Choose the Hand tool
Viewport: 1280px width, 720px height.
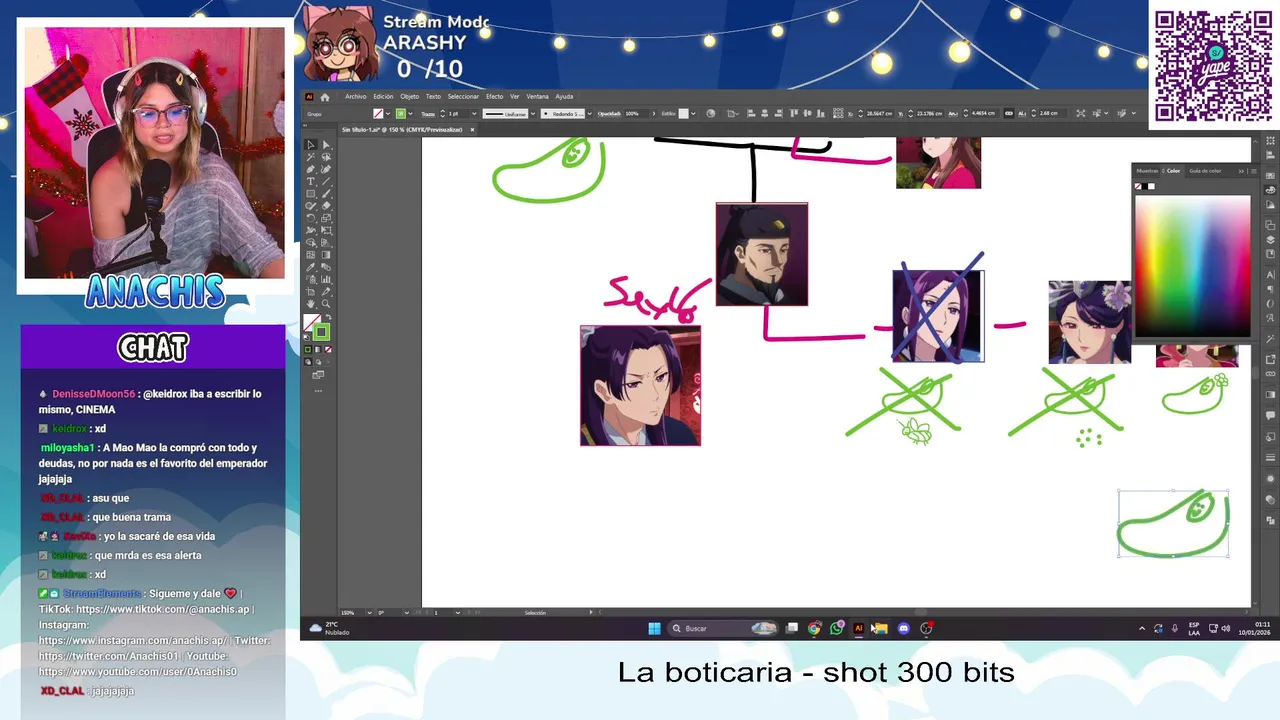(x=311, y=303)
